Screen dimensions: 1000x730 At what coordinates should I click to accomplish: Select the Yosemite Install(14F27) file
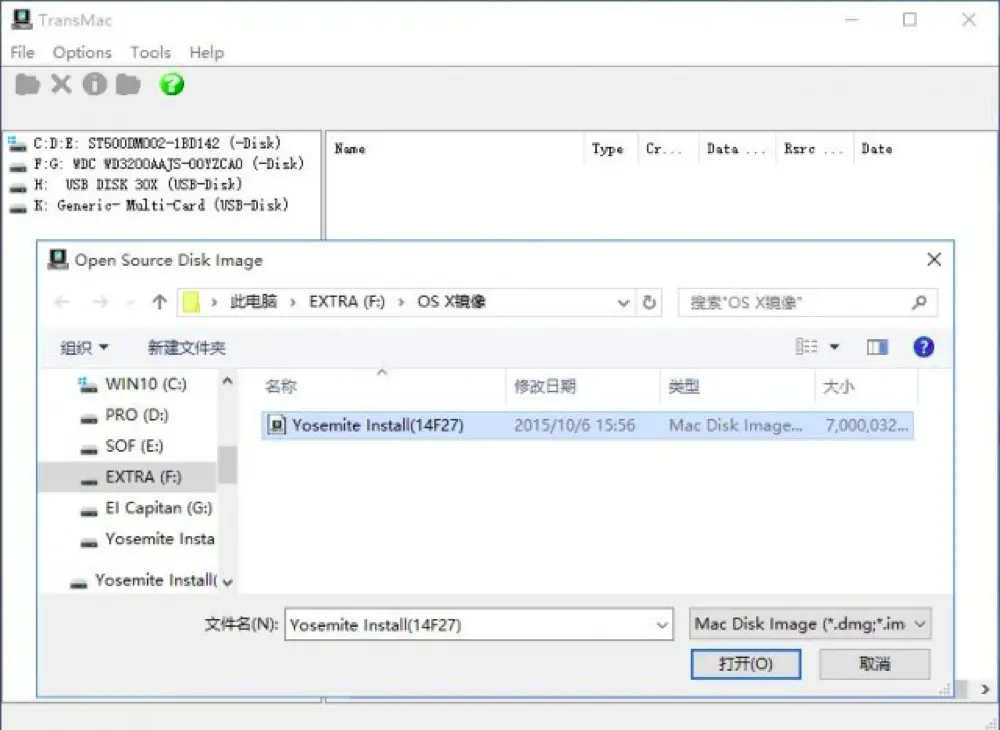pyautogui.click(x=587, y=425)
